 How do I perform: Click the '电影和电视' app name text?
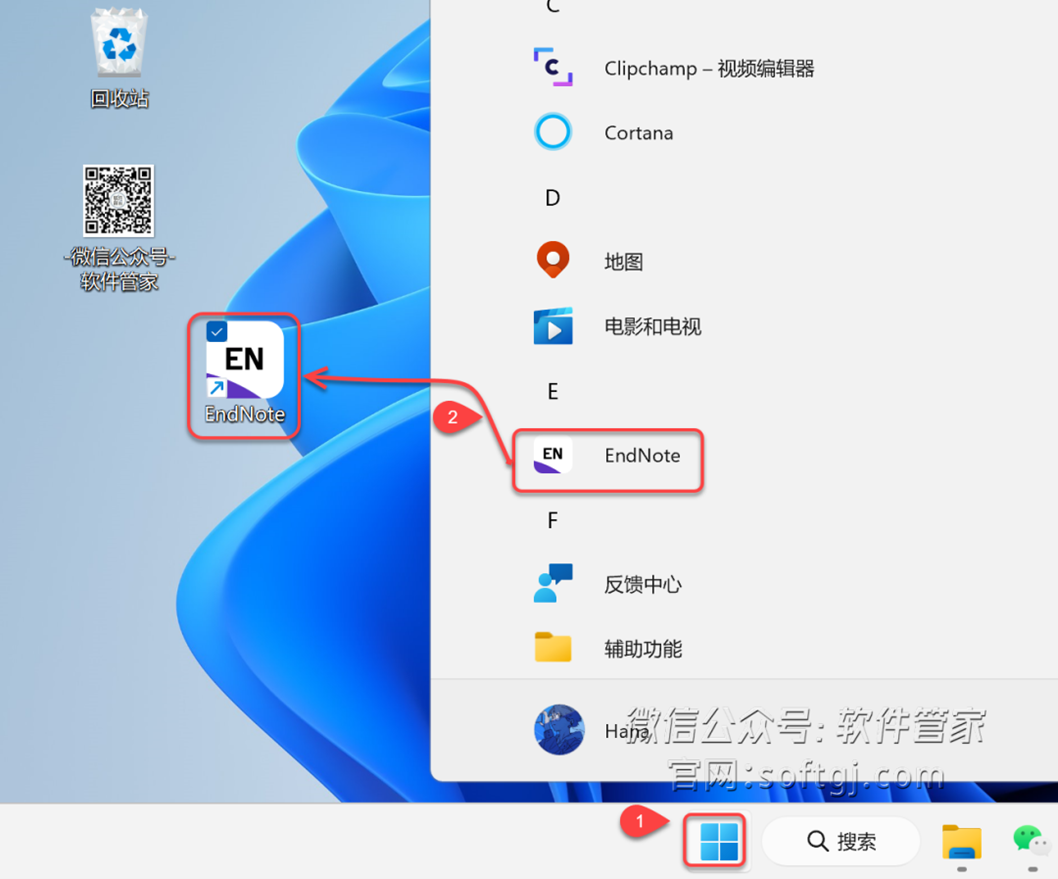click(x=652, y=327)
